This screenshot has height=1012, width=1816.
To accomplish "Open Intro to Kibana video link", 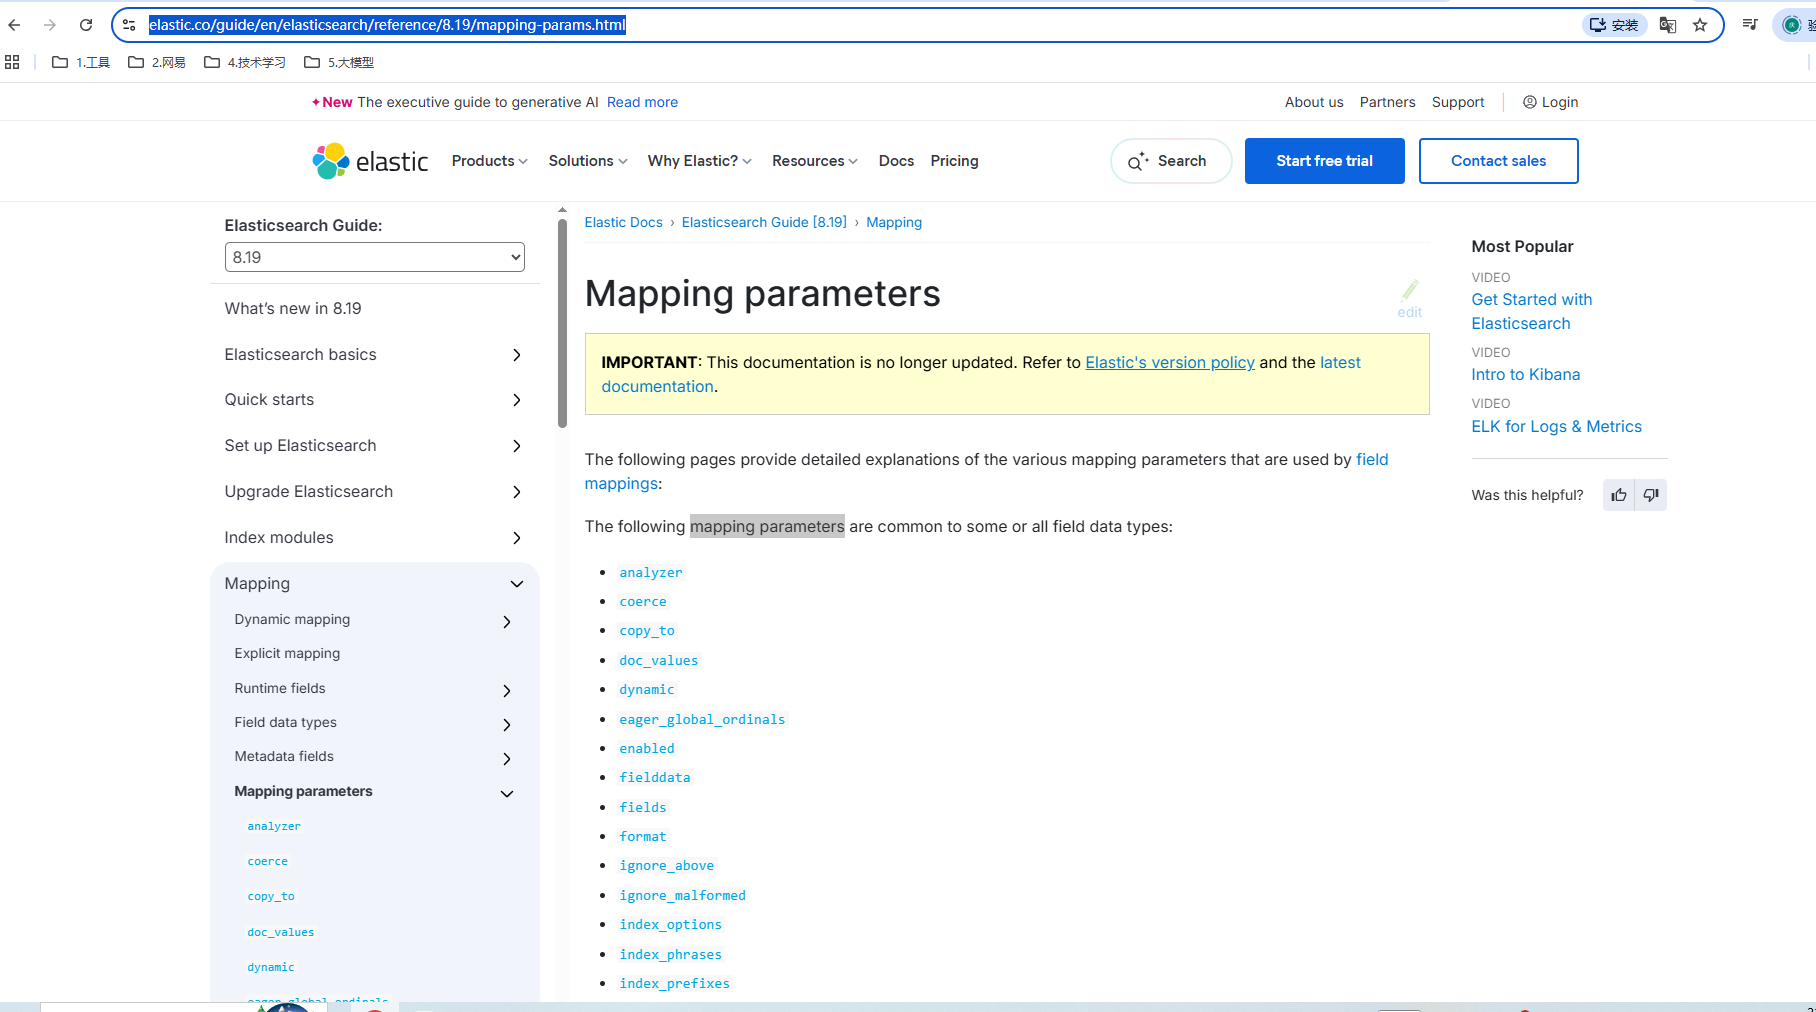I will [1525, 374].
